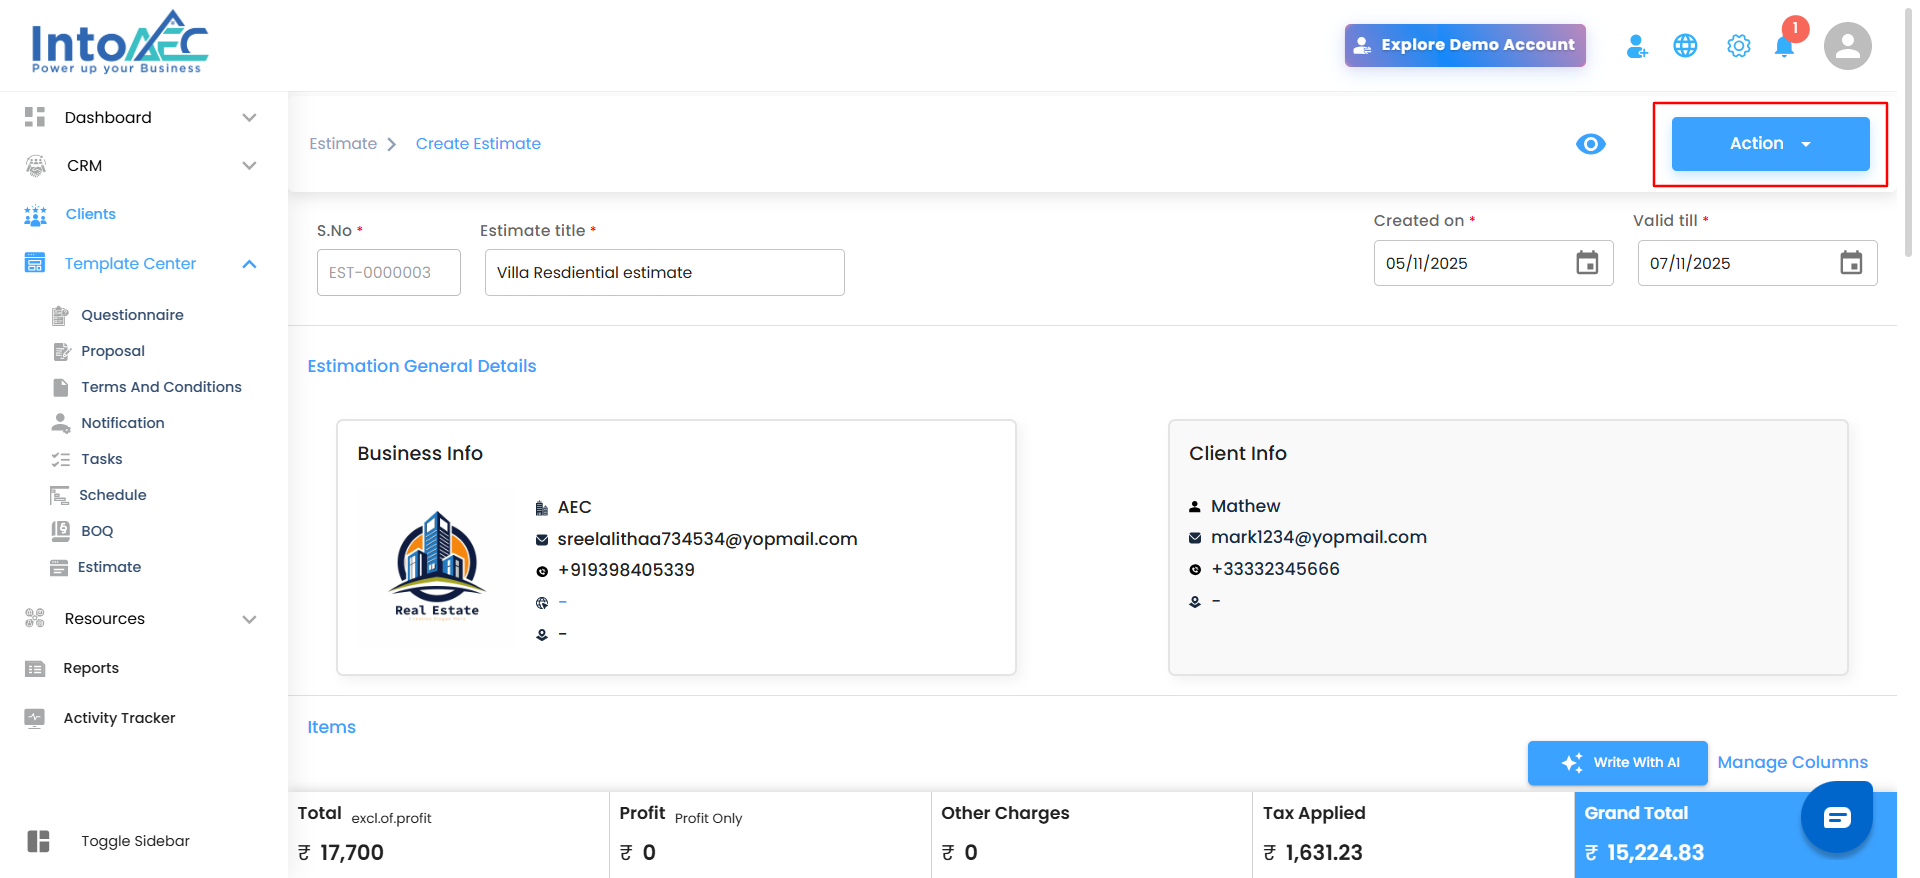The height and width of the screenshot is (878, 1920).
Task: Click the globe language icon
Action: click(x=1685, y=46)
